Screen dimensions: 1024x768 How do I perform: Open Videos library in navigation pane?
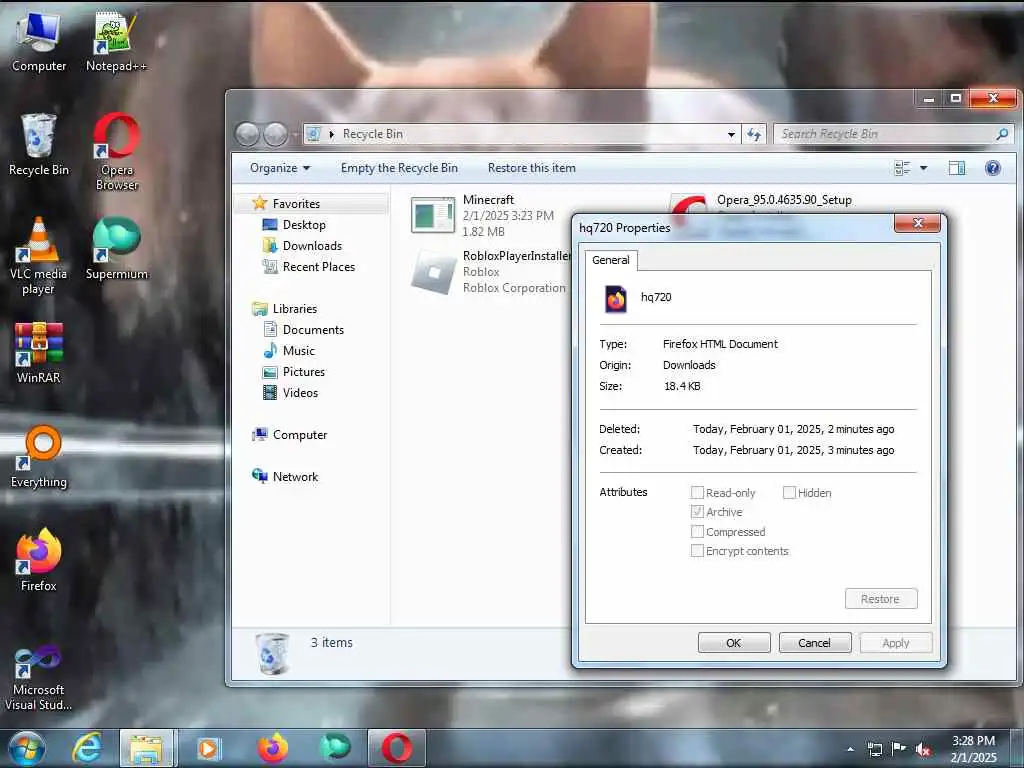(x=300, y=392)
